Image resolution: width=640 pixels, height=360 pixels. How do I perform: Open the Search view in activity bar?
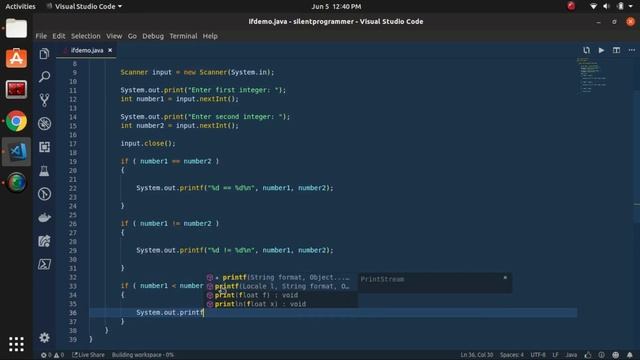[x=44, y=77]
